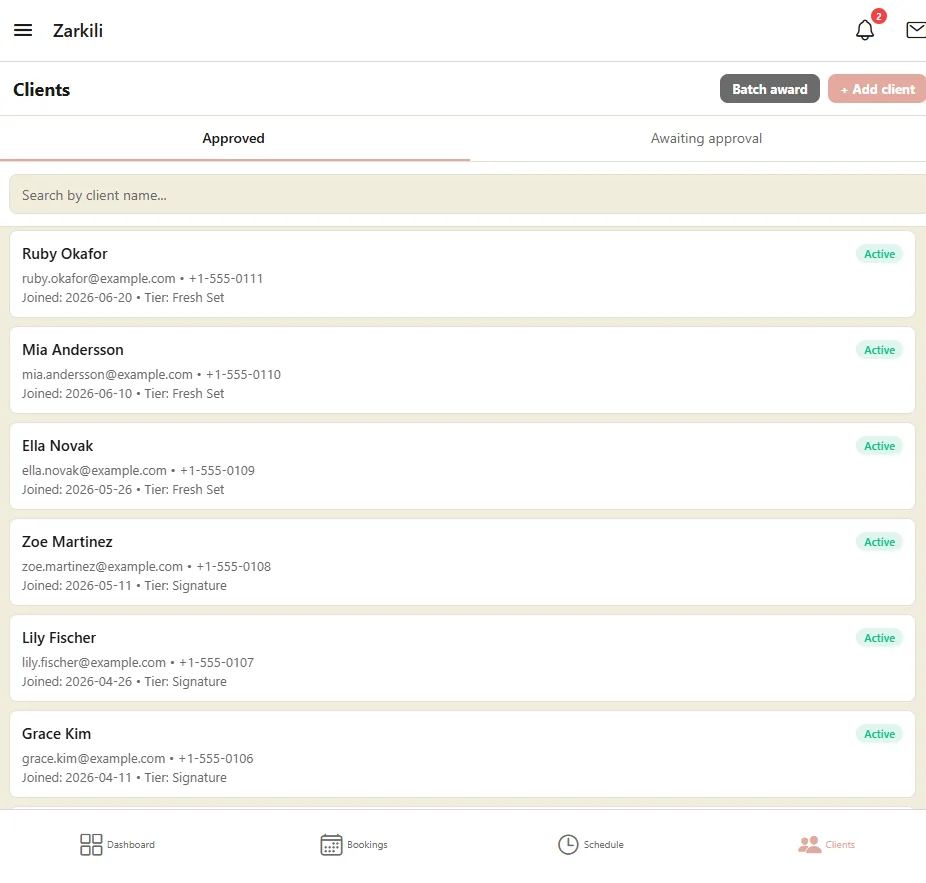The image size is (926, 883).
Task: Click ella.novak@example.com email text
Action: 94,470
